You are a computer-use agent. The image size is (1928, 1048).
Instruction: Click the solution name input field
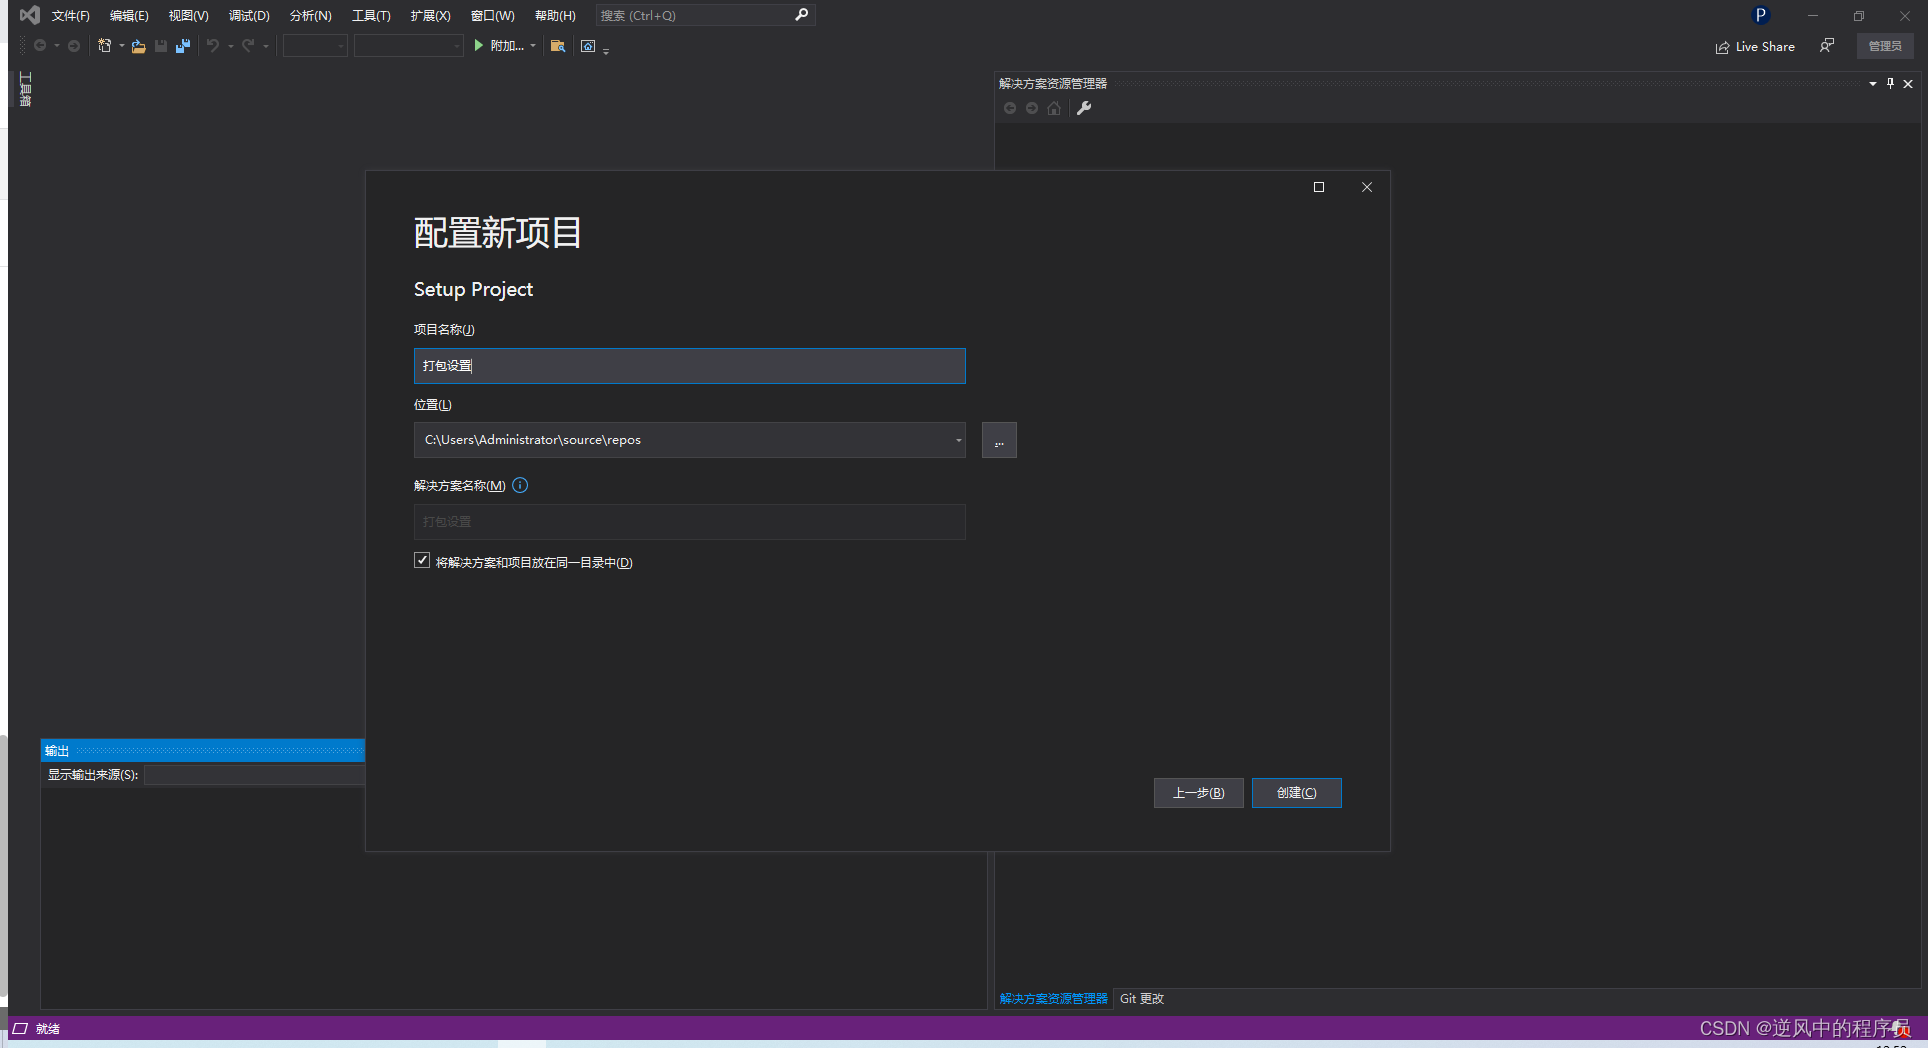(690, 522)
